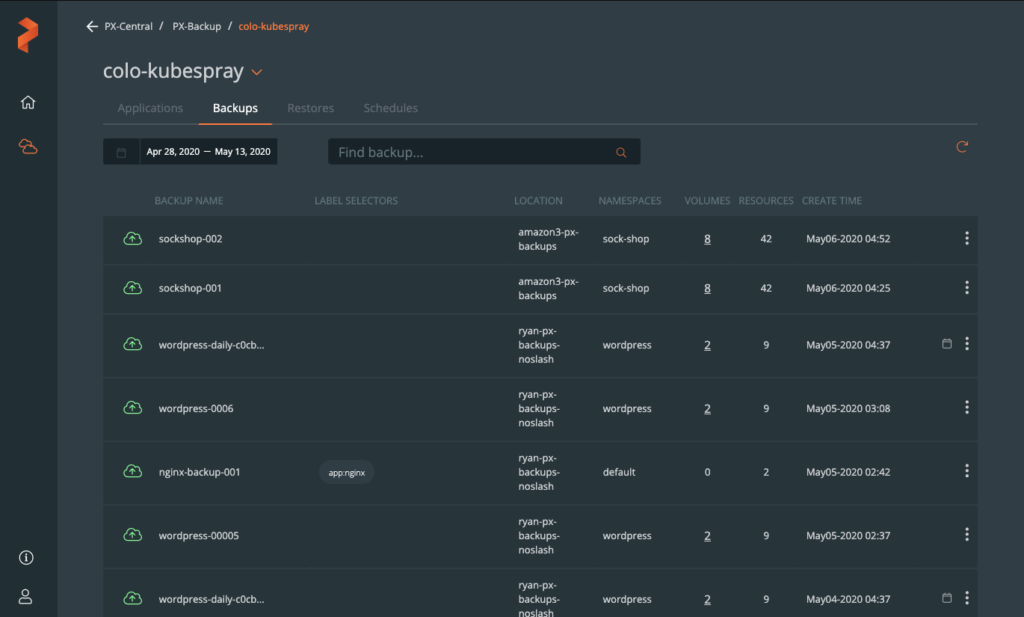1024x617 pixels.
Task: Click the LABEL SELECTORS column header
Action: pyautogui.click(x=356, y=201)
